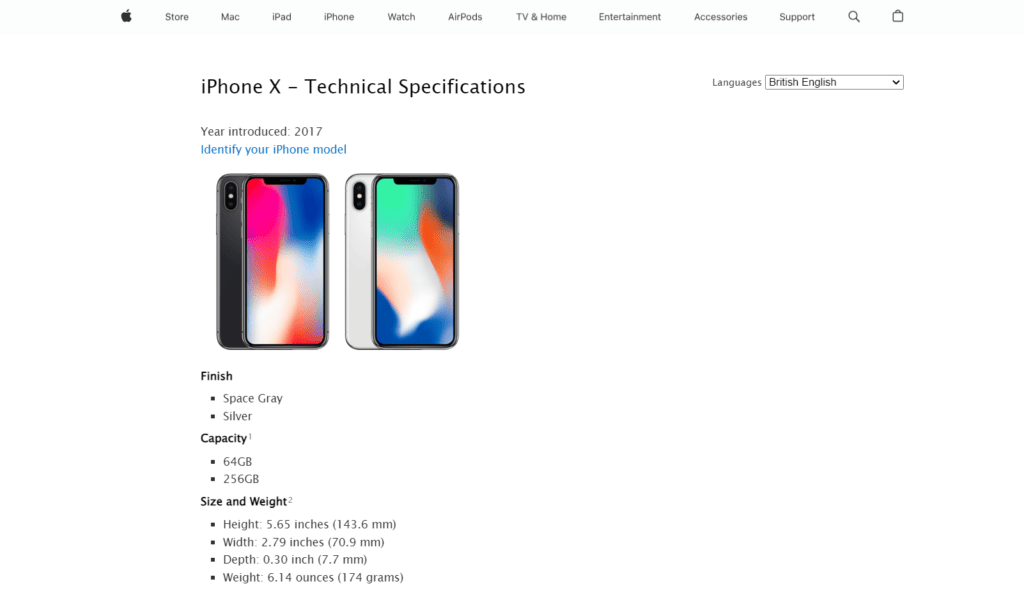Go to TV & Home section
This screenshot has height=593, width=1024.
pos(540,16)
